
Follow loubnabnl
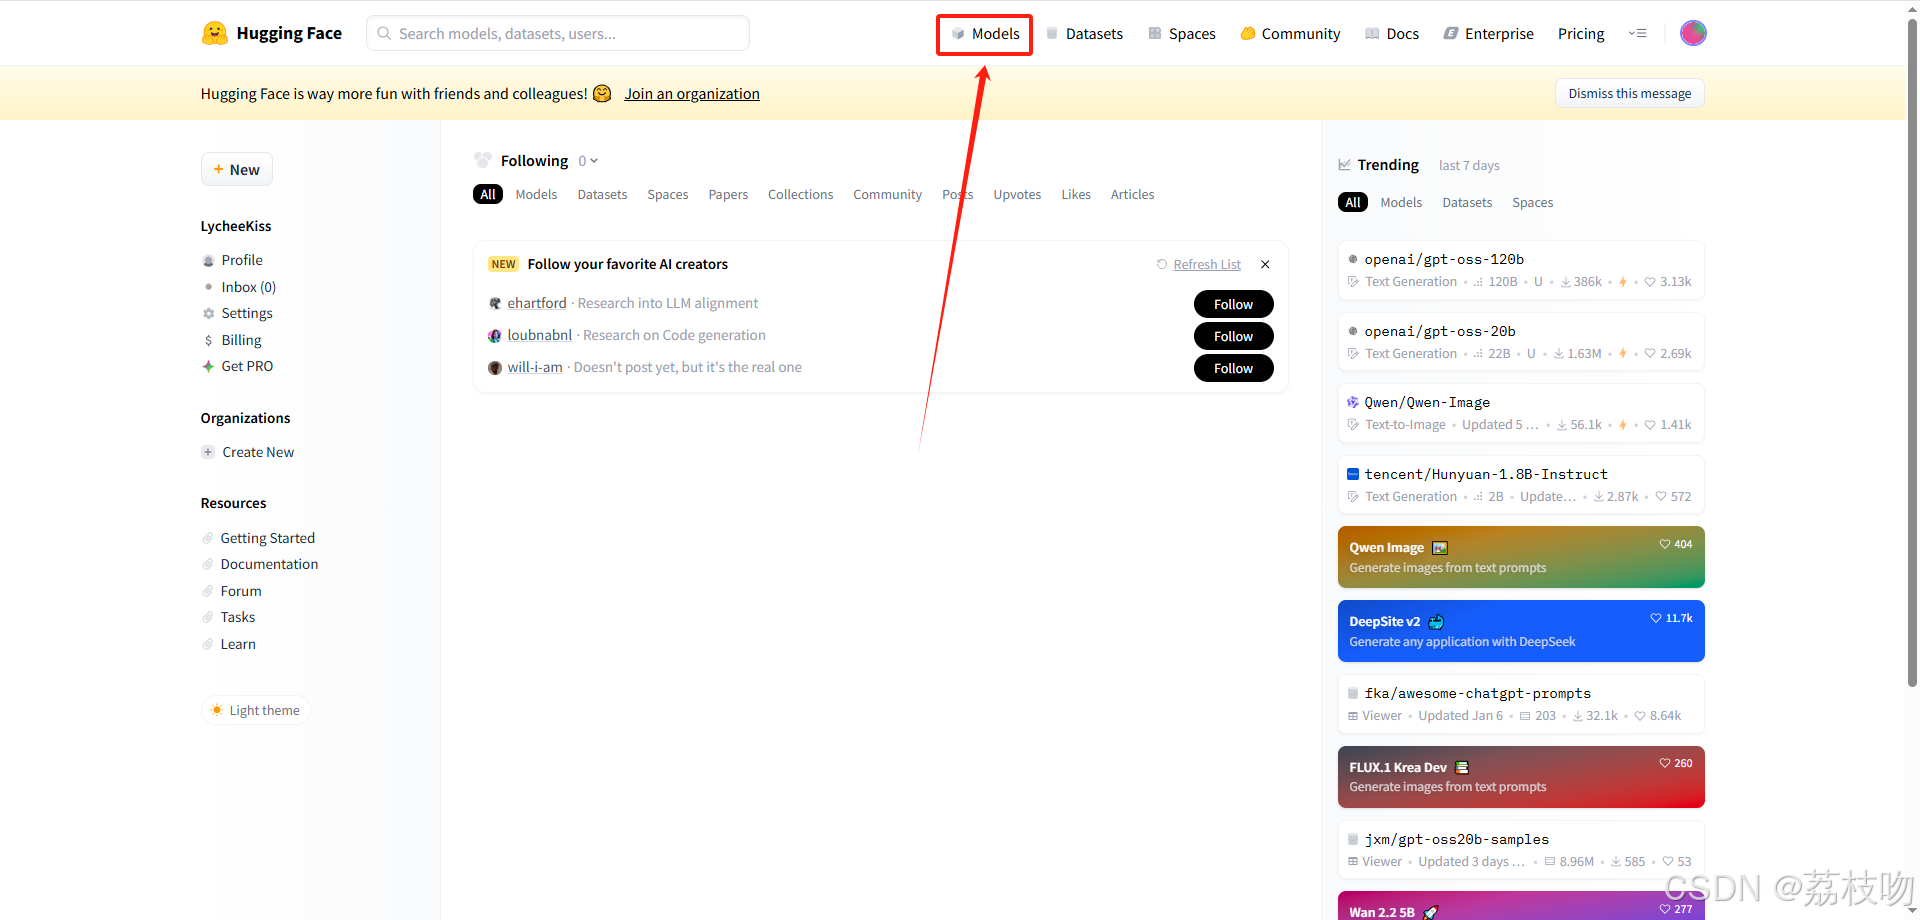[1233, 336]
